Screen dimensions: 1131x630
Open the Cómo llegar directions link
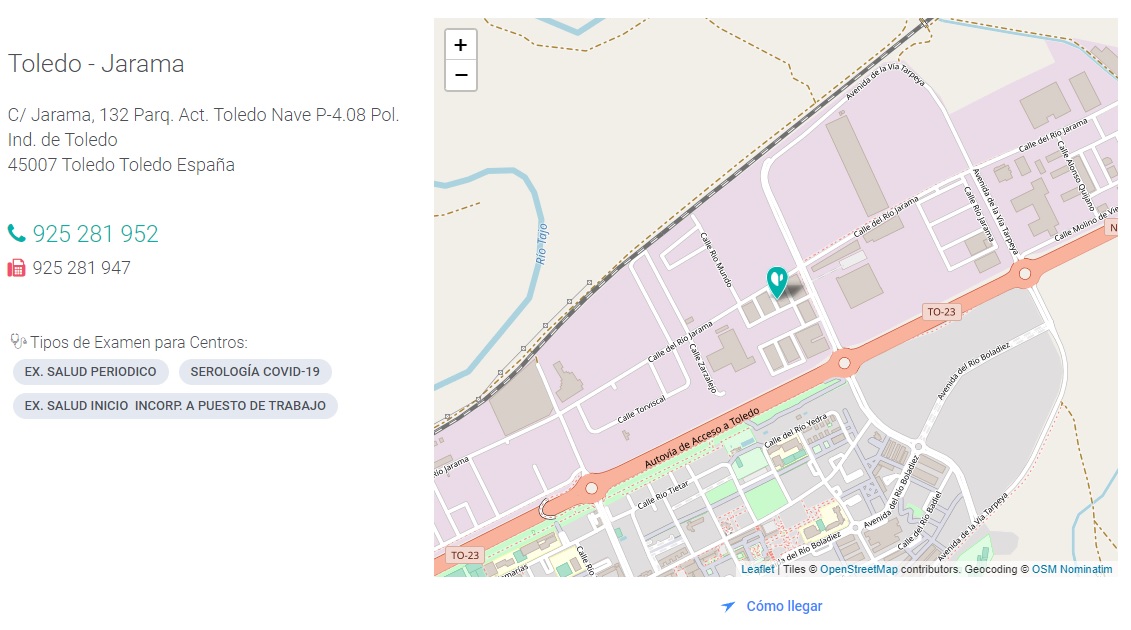(784, 607)
